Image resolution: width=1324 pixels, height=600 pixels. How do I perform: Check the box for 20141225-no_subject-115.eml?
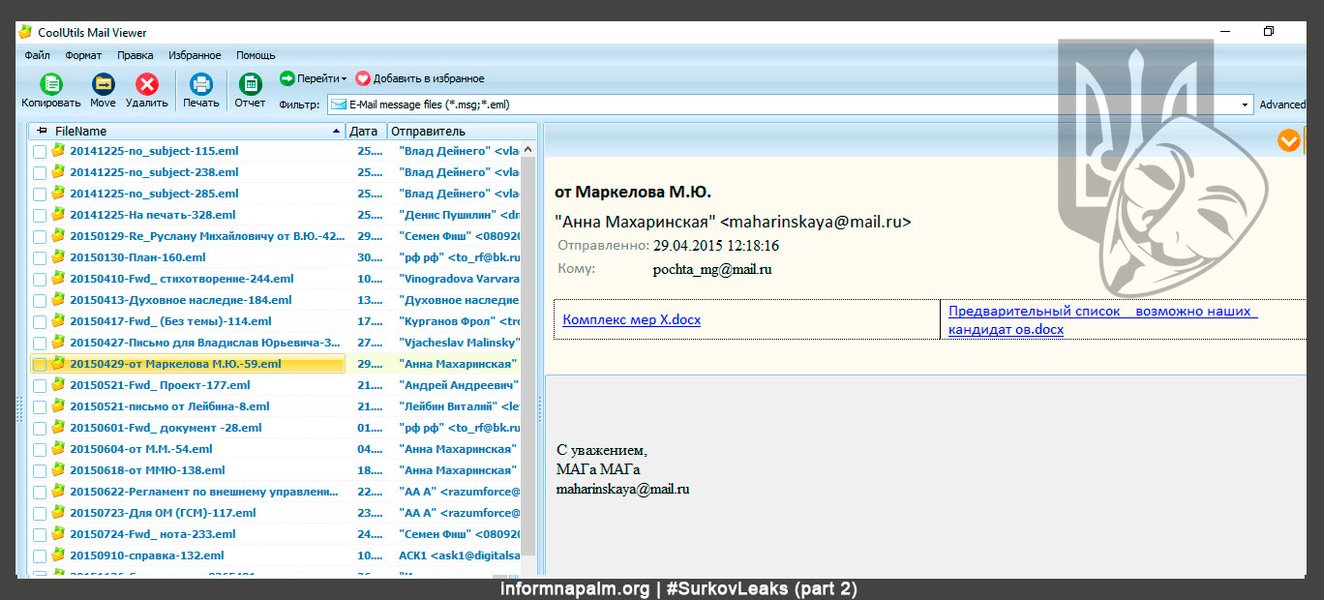tap(39, 151)
